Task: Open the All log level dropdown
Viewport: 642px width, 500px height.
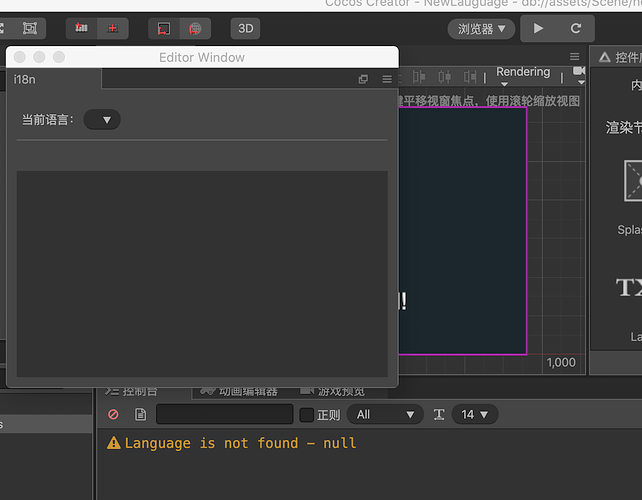Action: click(384, 414)
